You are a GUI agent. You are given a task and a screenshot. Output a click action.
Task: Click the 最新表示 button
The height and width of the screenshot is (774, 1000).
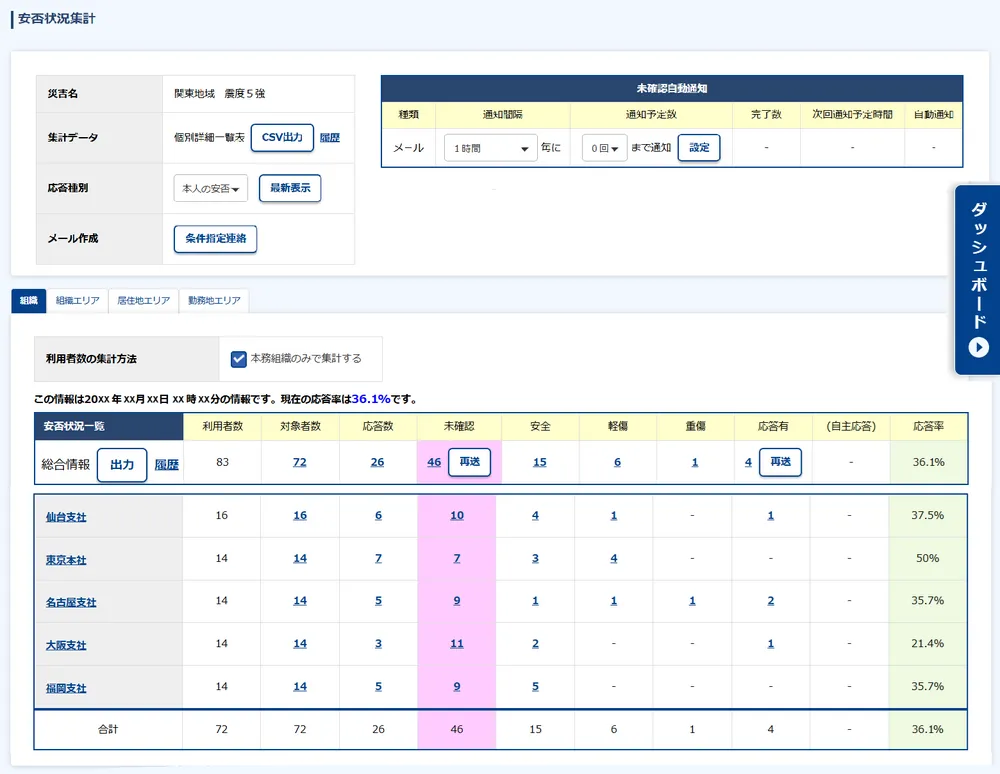click(290, 188)
